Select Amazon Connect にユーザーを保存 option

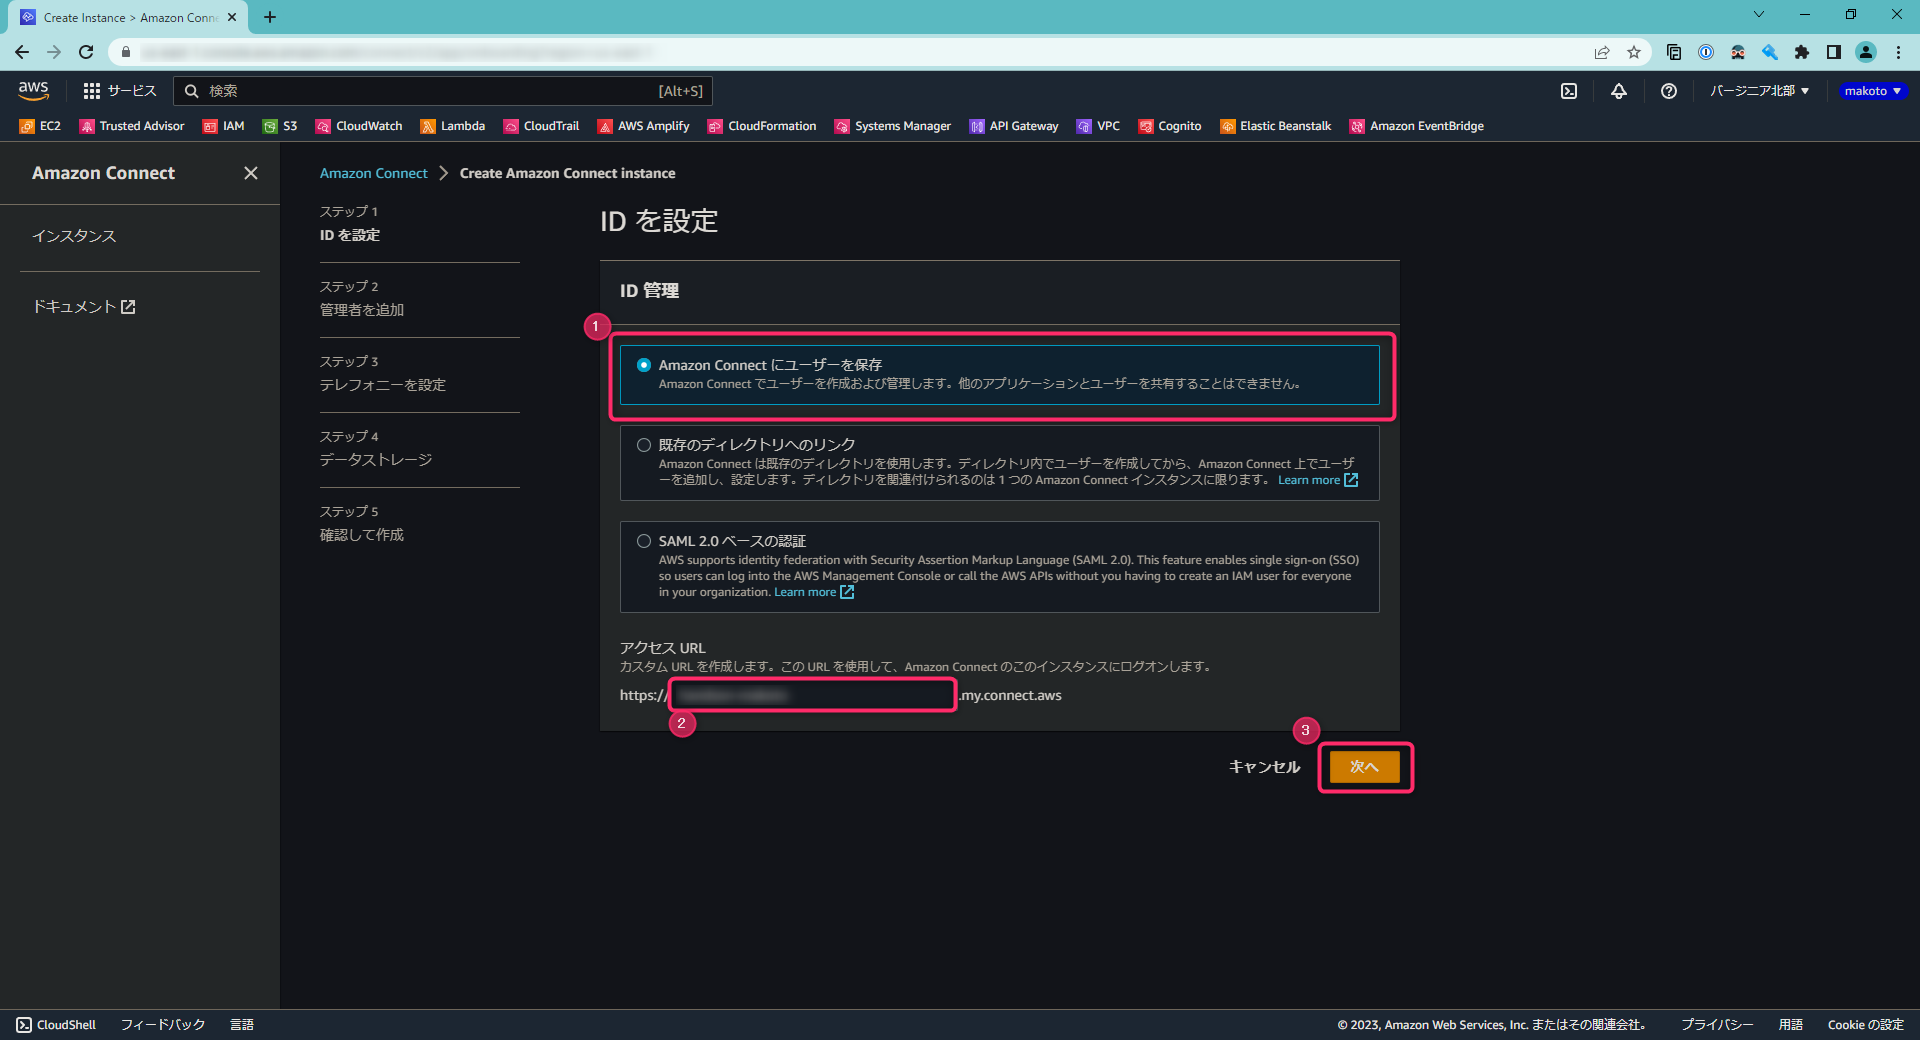pos(643,365)
